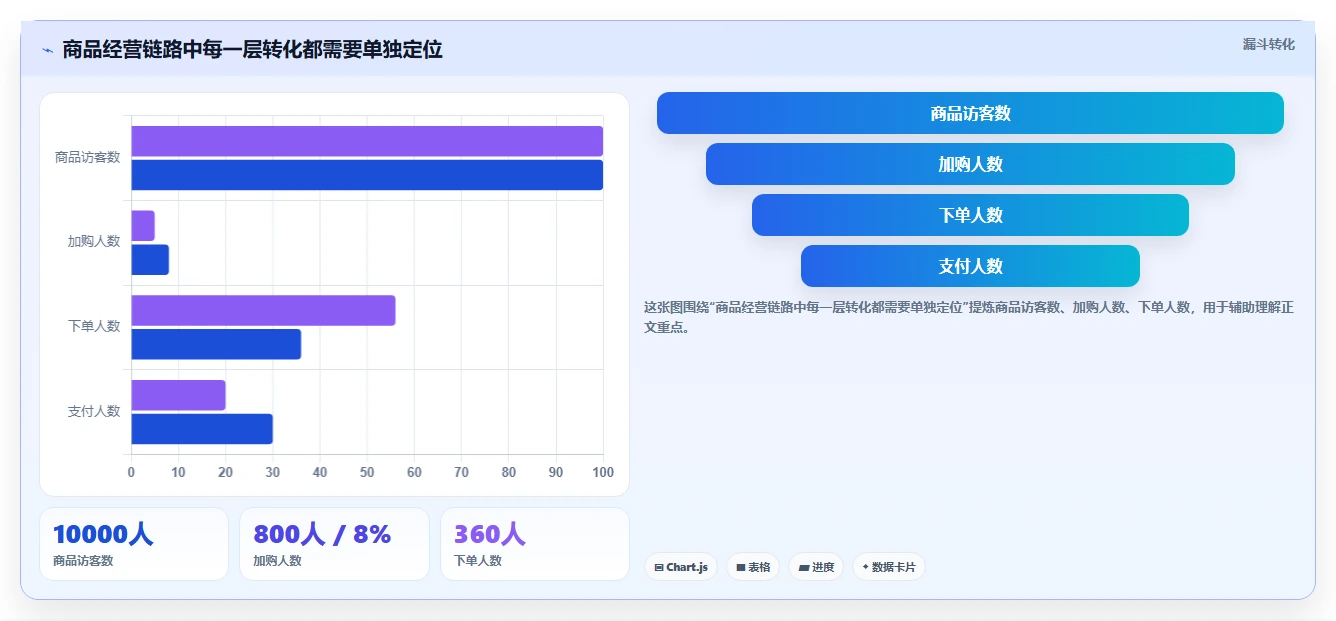Click the 进度 tag chip

click(816, 567)
